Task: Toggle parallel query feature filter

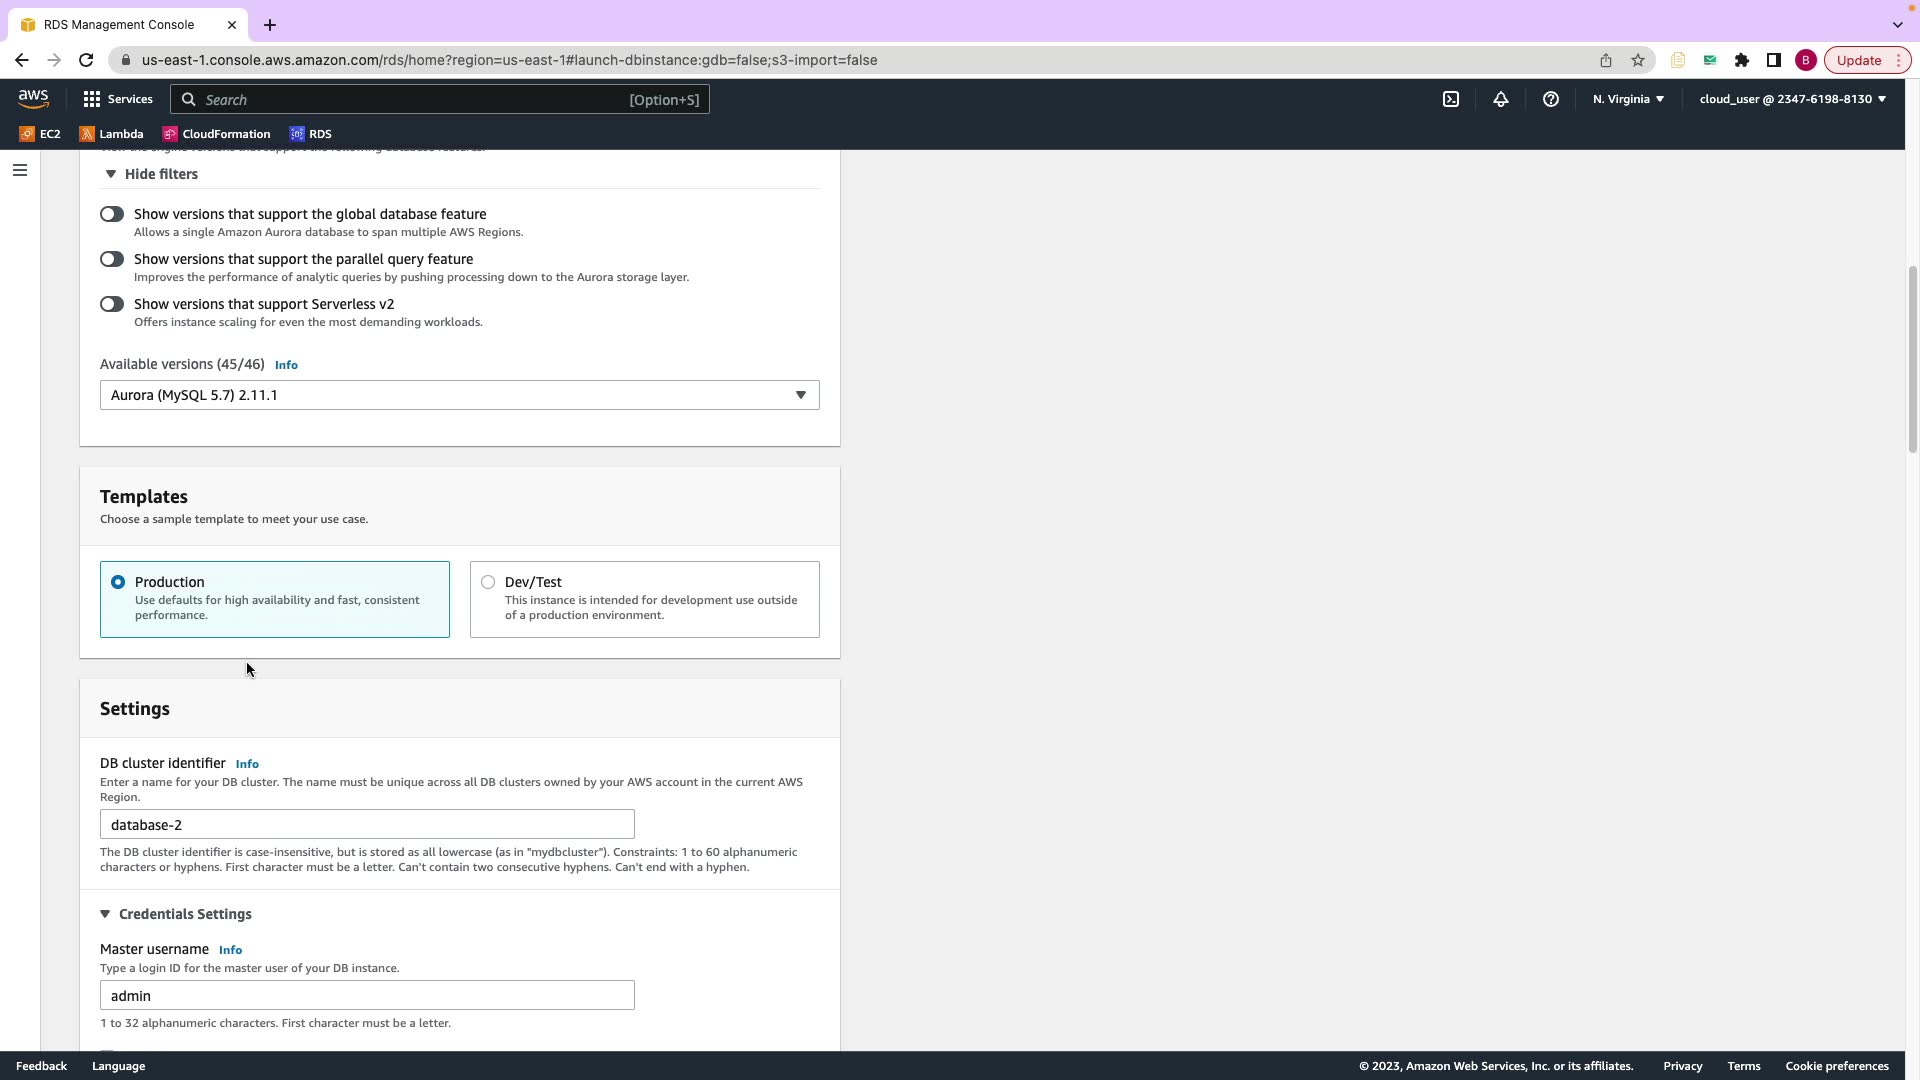Action: pos(112,259)
